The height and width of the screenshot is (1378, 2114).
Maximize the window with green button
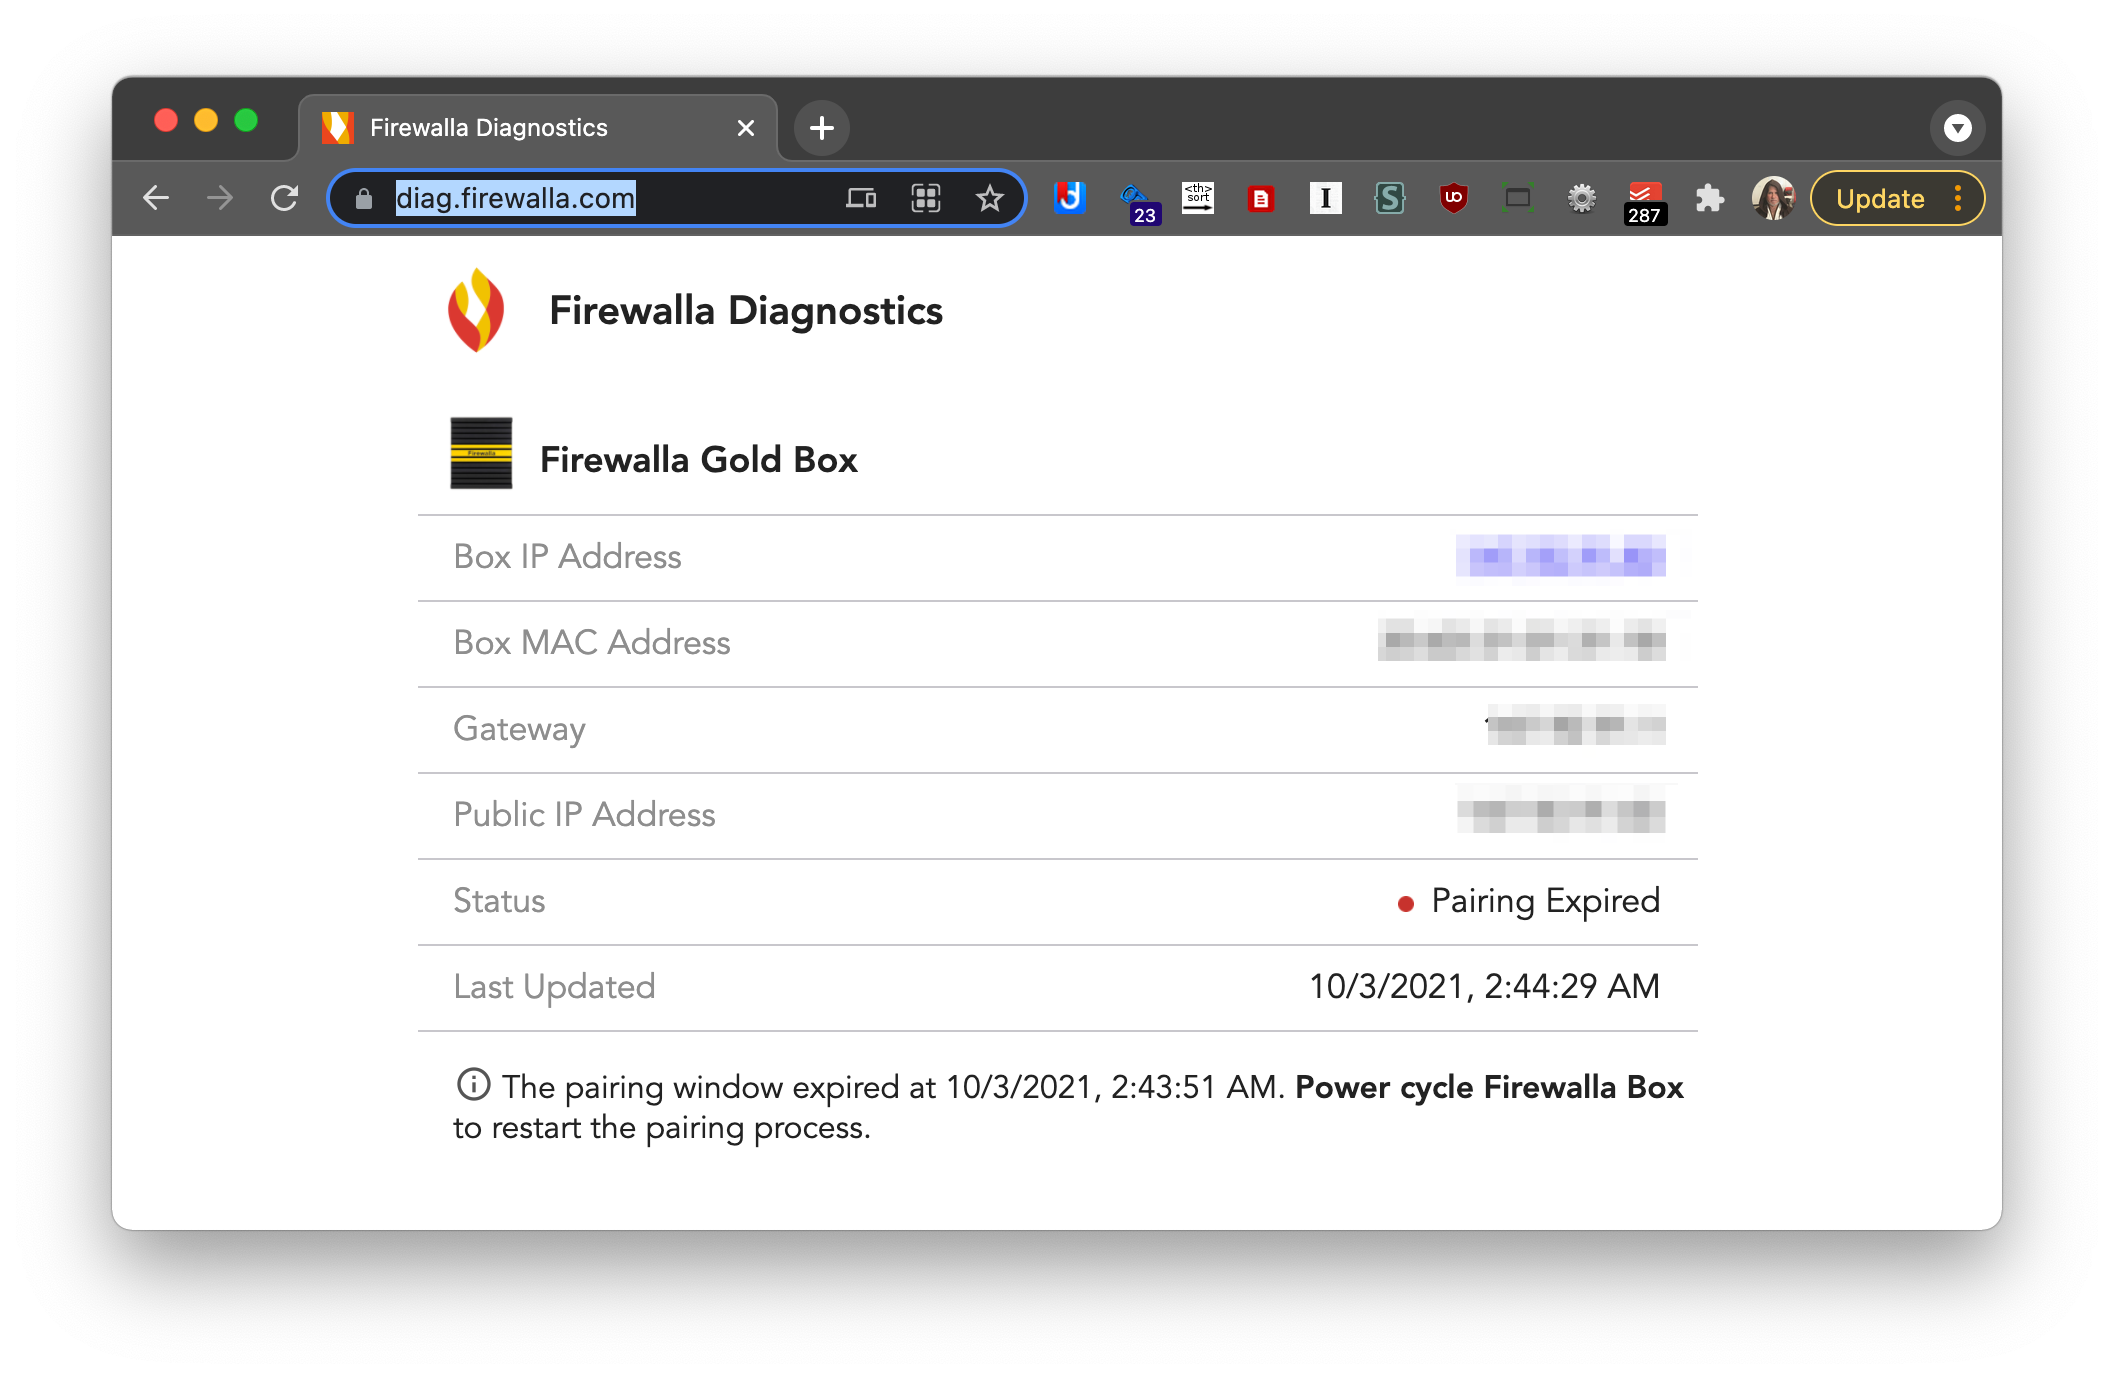coord(246,121)
